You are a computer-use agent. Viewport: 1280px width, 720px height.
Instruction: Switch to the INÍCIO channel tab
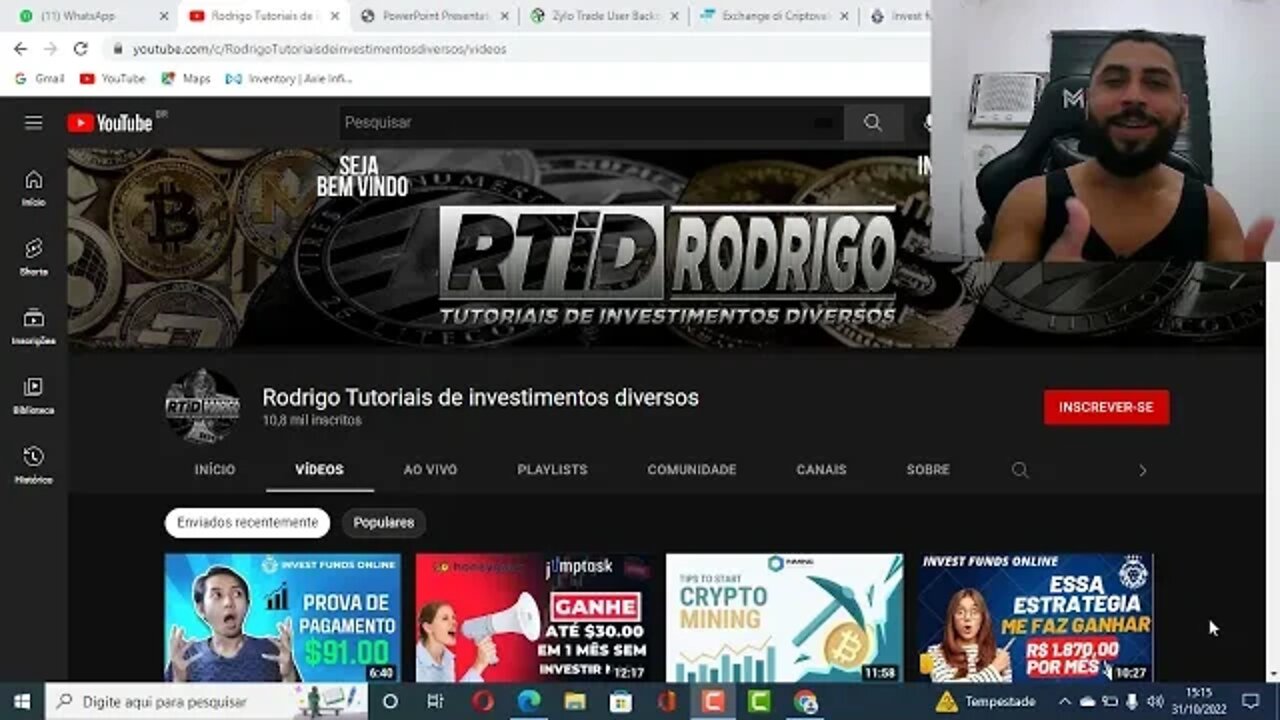[x=215, y=469]
